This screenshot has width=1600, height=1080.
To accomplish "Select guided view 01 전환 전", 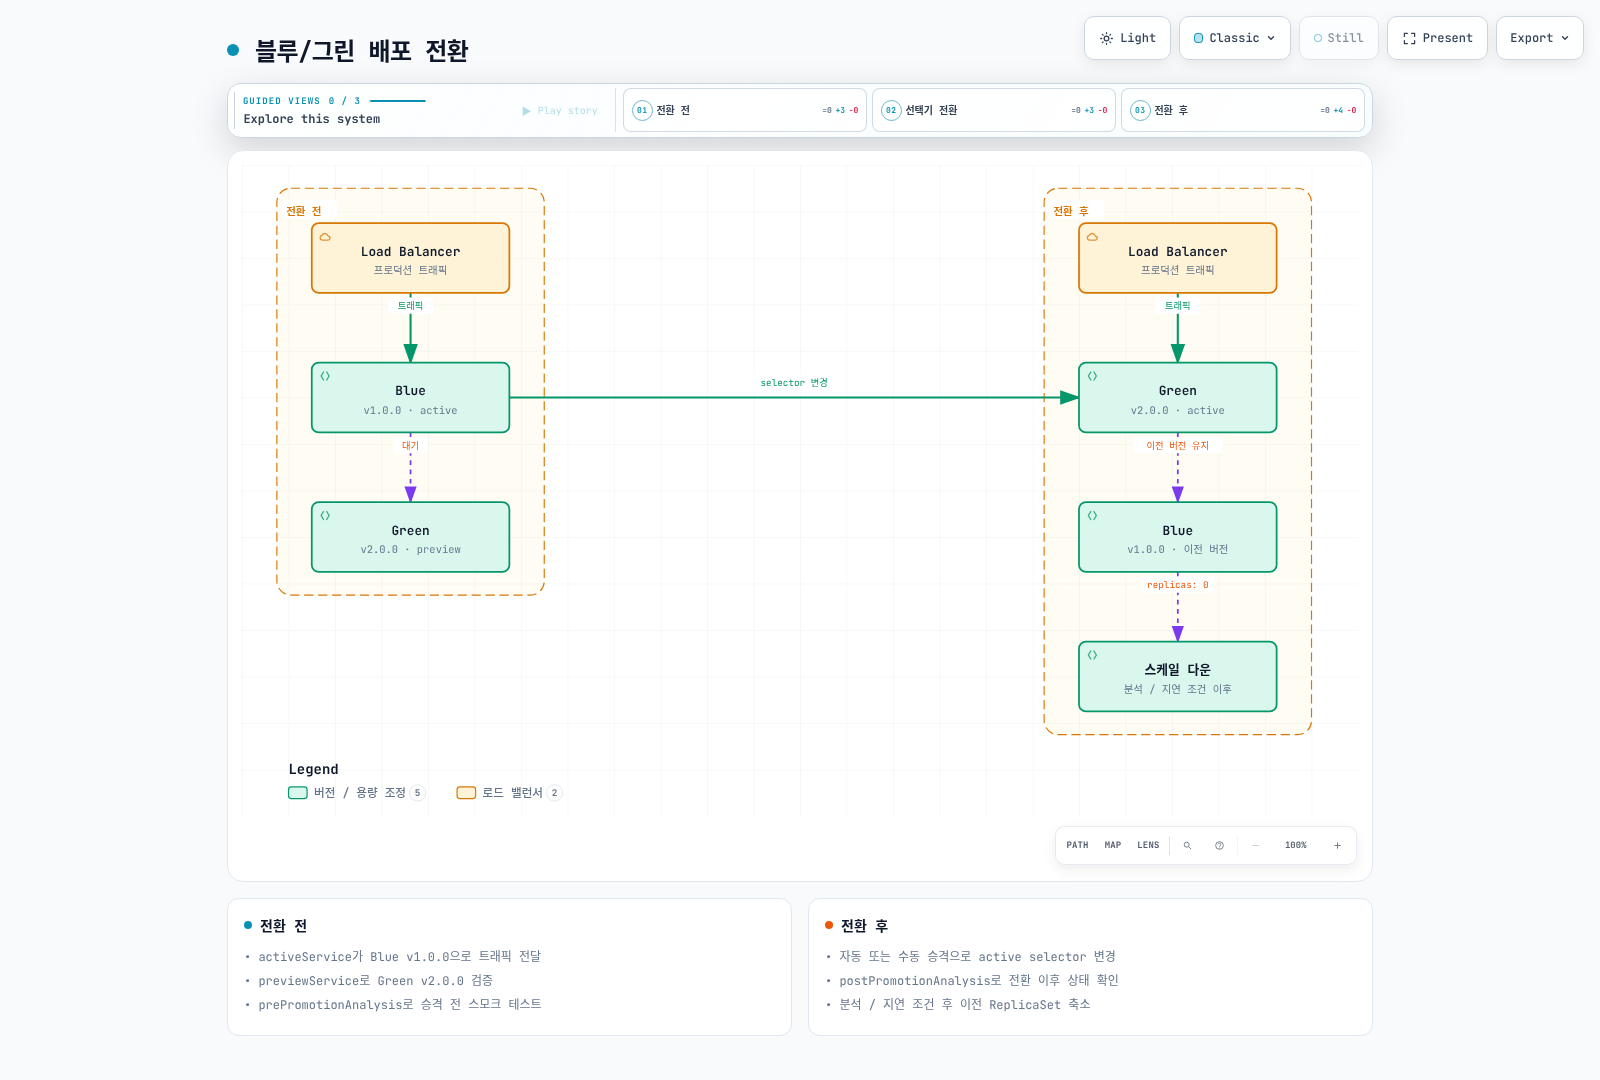I will [x=745, y=110].
